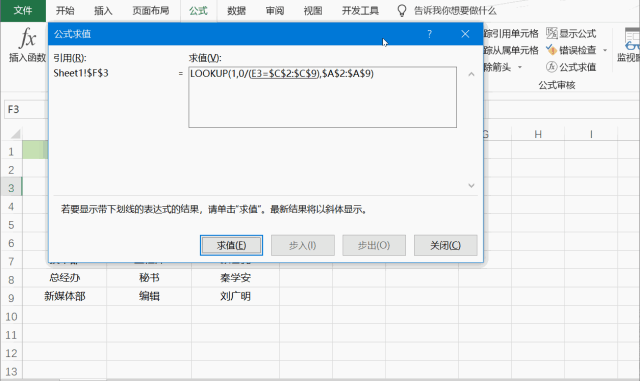Screen dimensions: 640x381
Task: Select row 8 header
Action: pos(11,280)
